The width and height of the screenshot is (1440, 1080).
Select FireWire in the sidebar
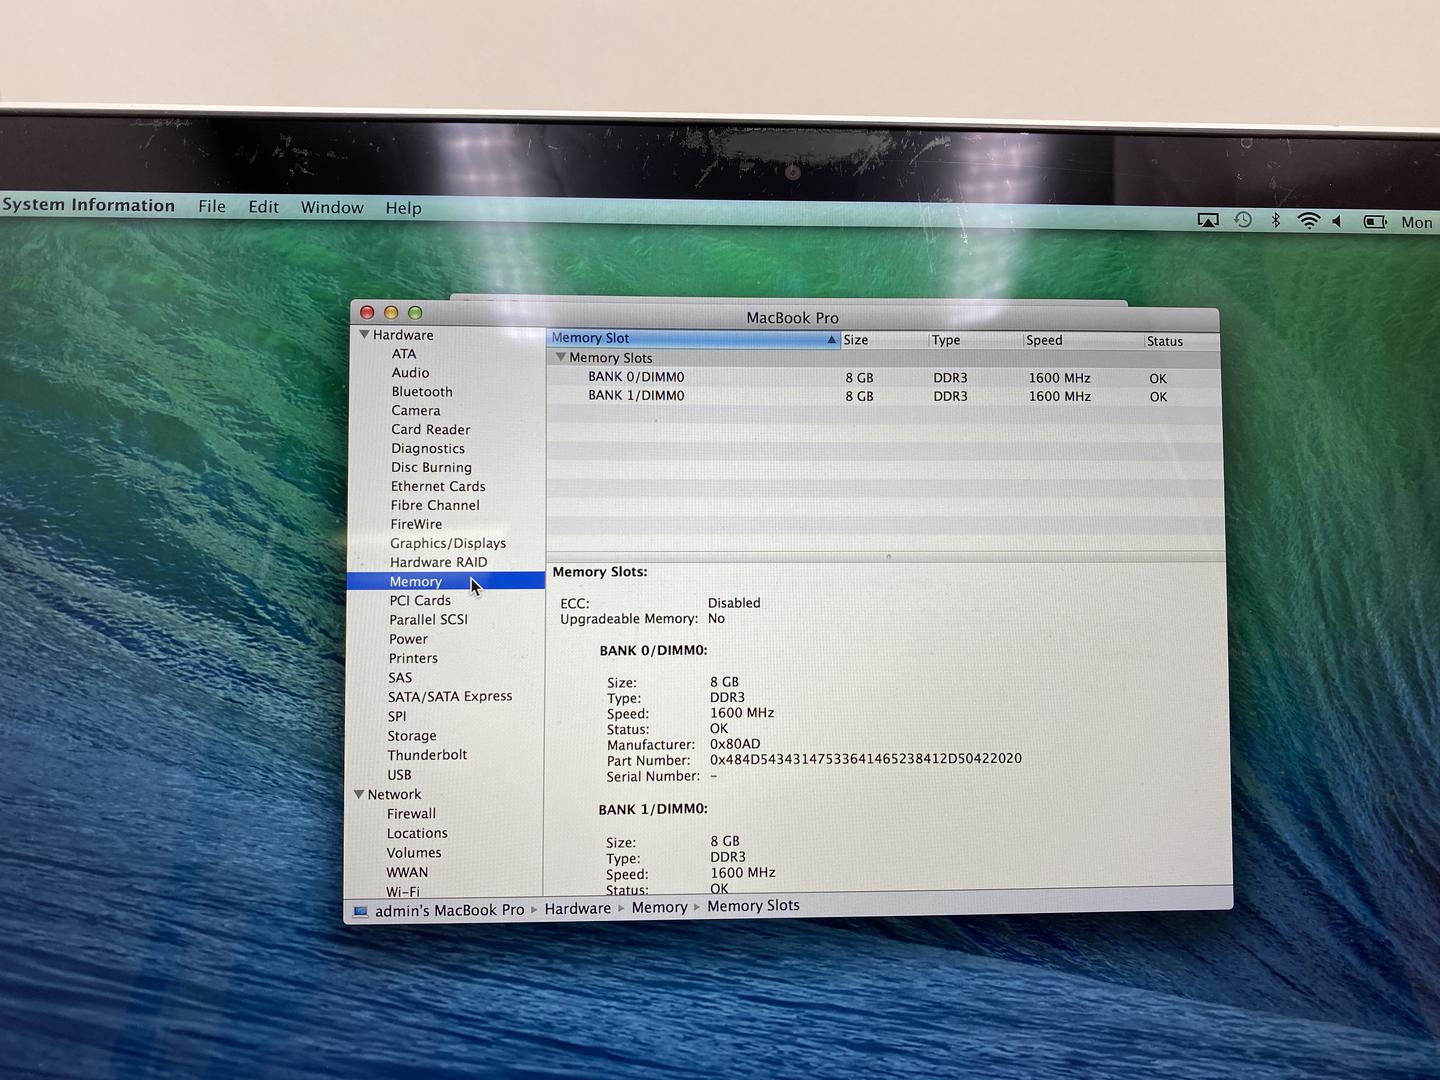click(416, 525)
